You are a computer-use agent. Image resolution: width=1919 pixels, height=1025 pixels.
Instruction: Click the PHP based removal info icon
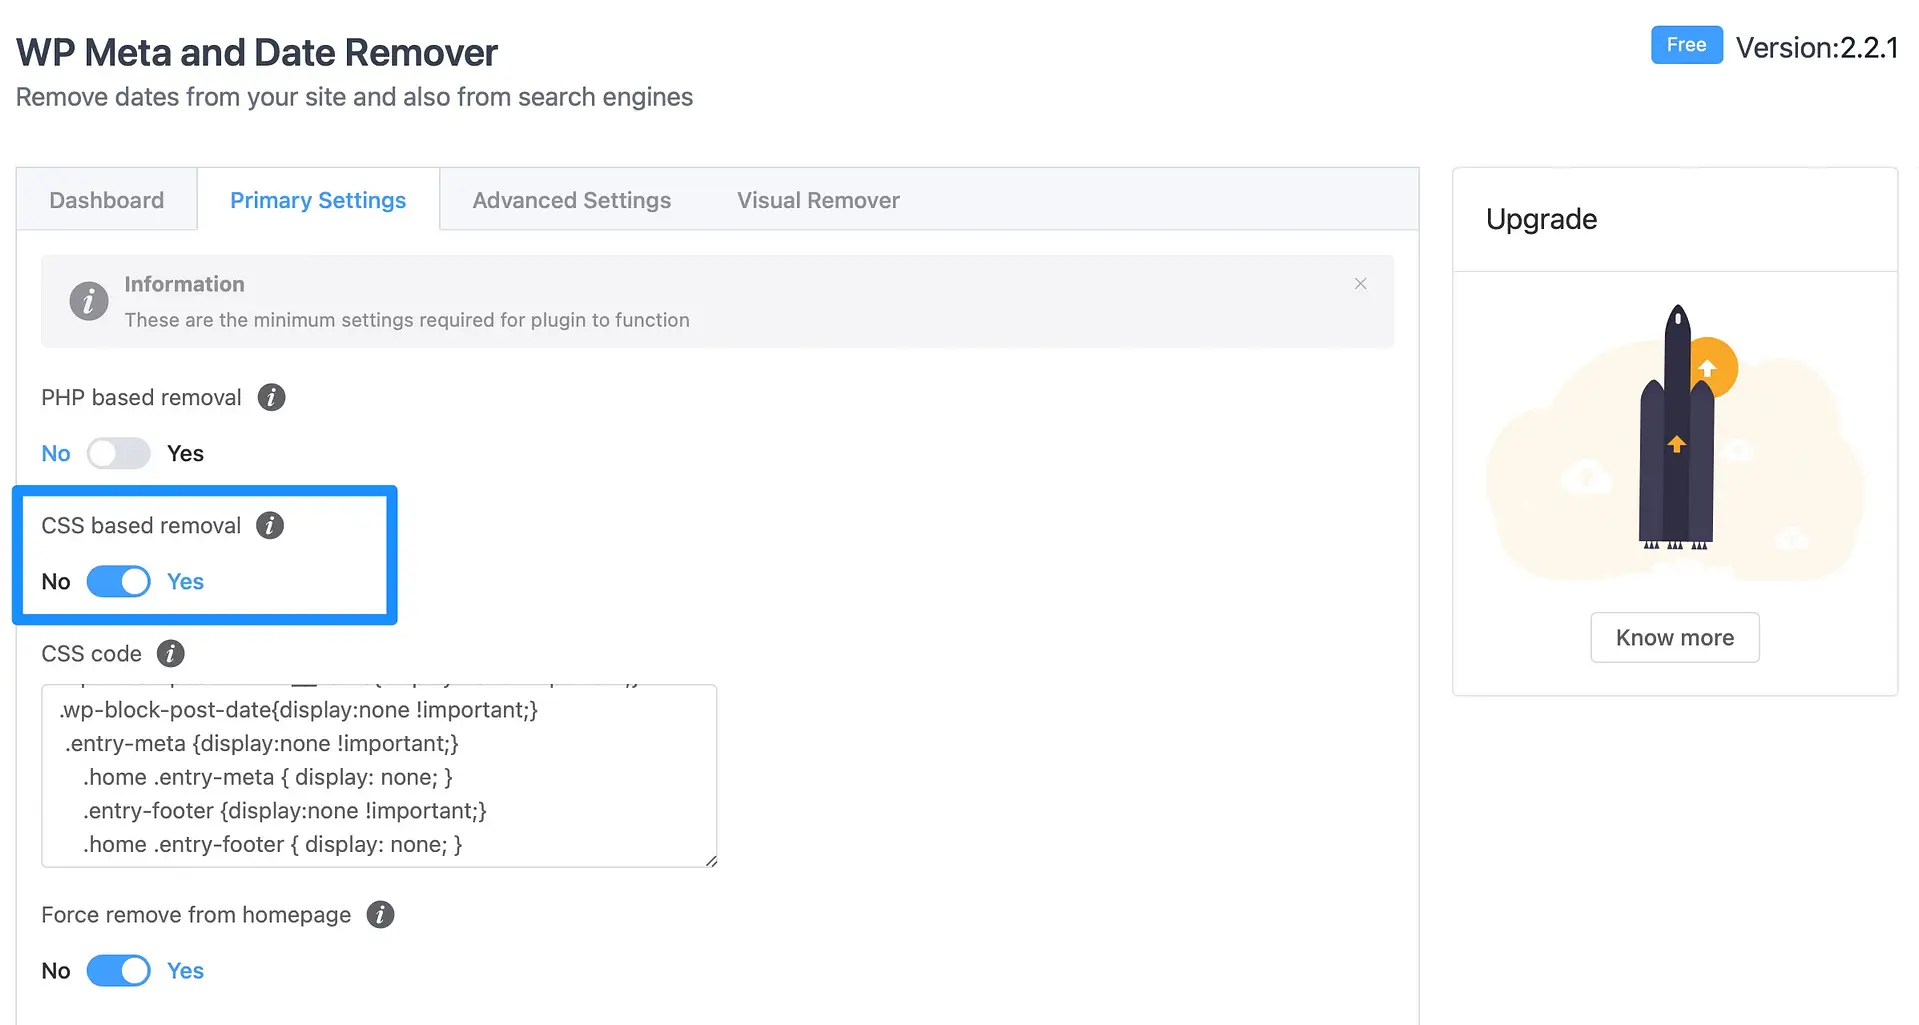(270, 397)
